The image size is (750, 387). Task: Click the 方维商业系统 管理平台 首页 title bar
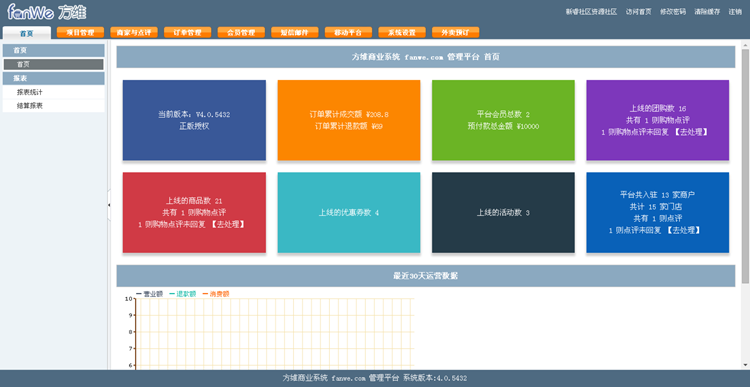tap(426, 57)
